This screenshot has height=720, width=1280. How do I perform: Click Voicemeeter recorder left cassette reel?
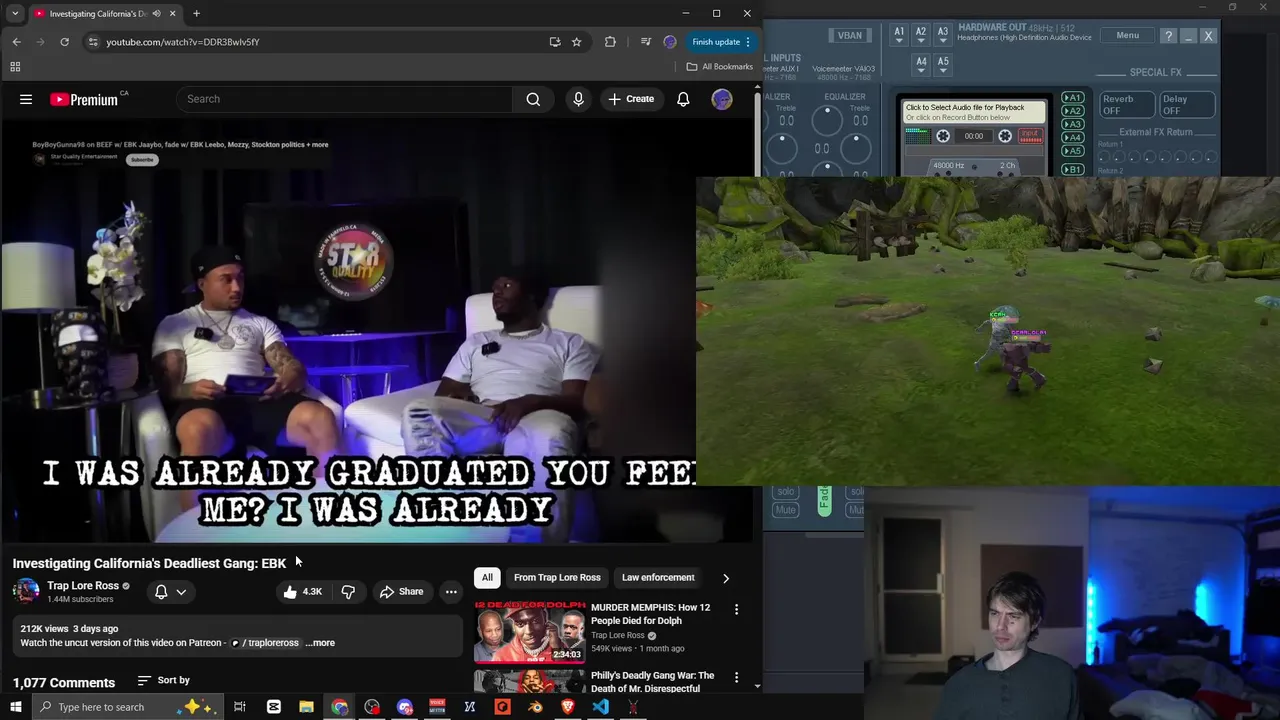pos(943,136)
